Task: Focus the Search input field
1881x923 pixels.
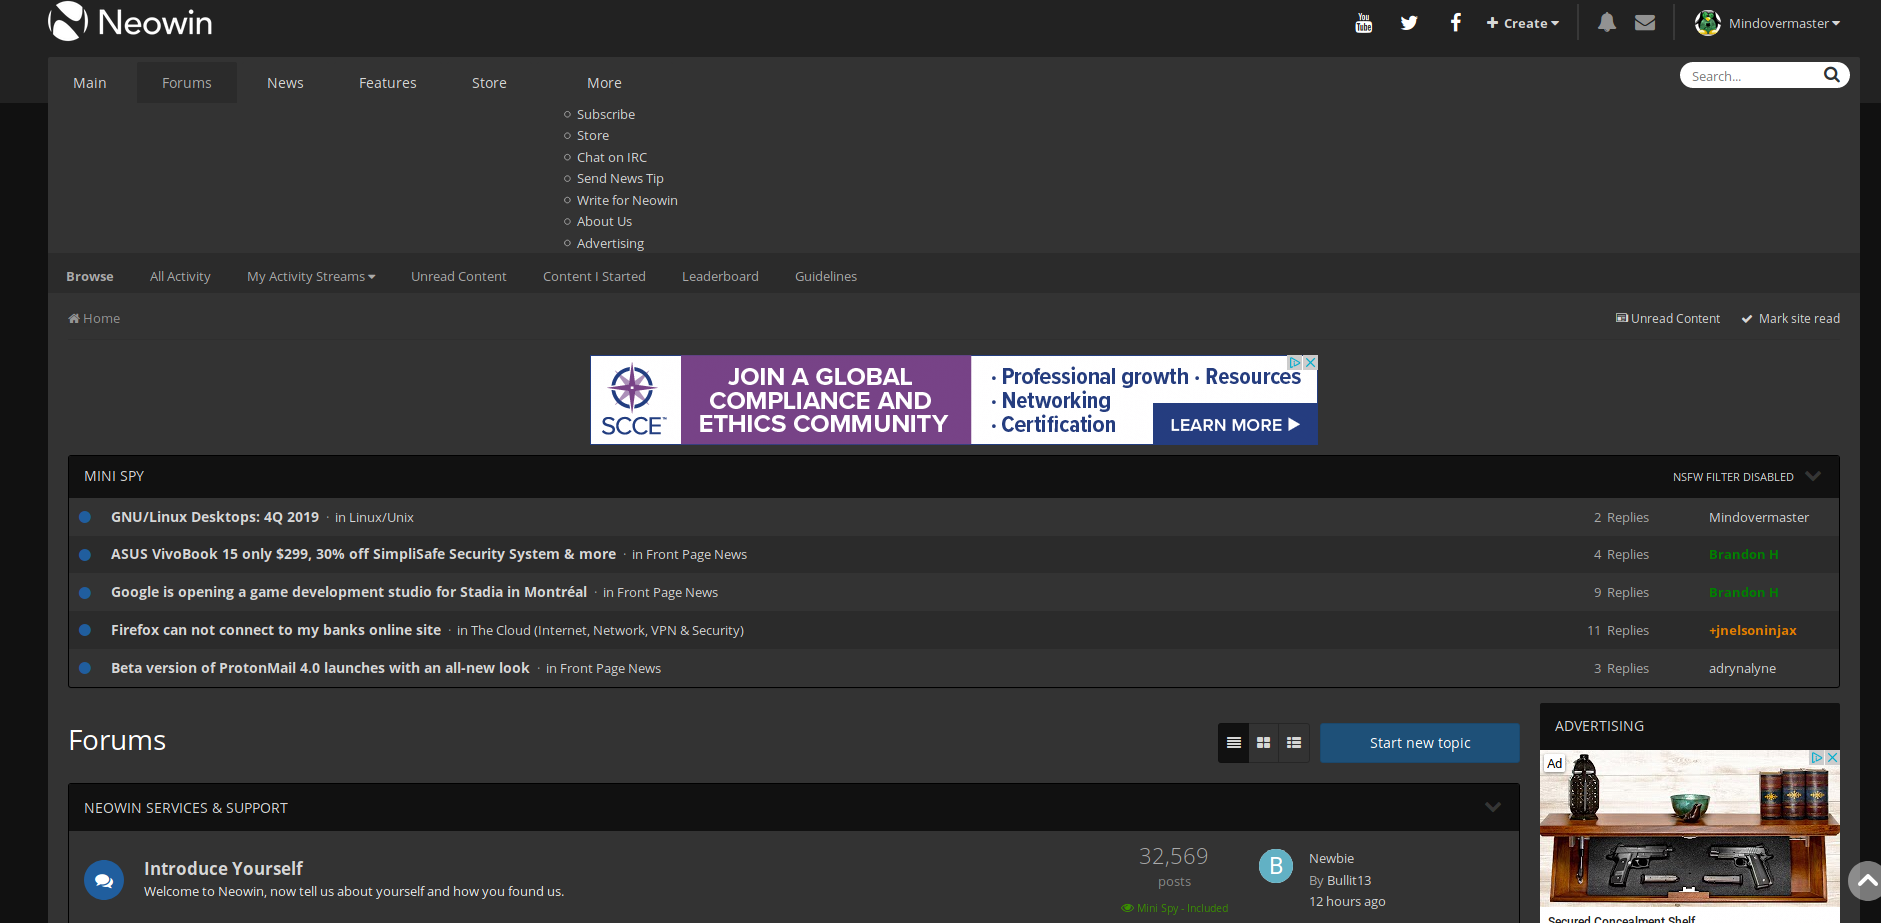Action: [x=1752, y=76]
